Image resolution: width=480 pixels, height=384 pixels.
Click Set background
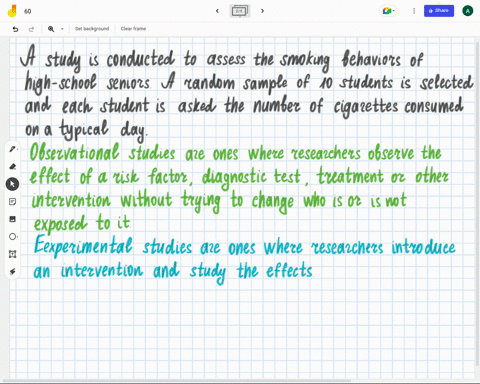pyautogui.click(x=92, y=29)
